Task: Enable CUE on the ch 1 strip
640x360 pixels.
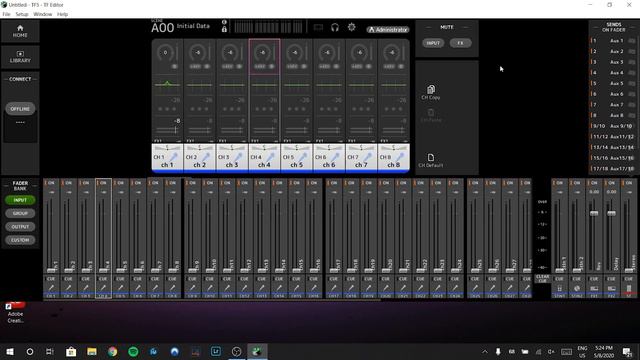Action: point(51,279)
